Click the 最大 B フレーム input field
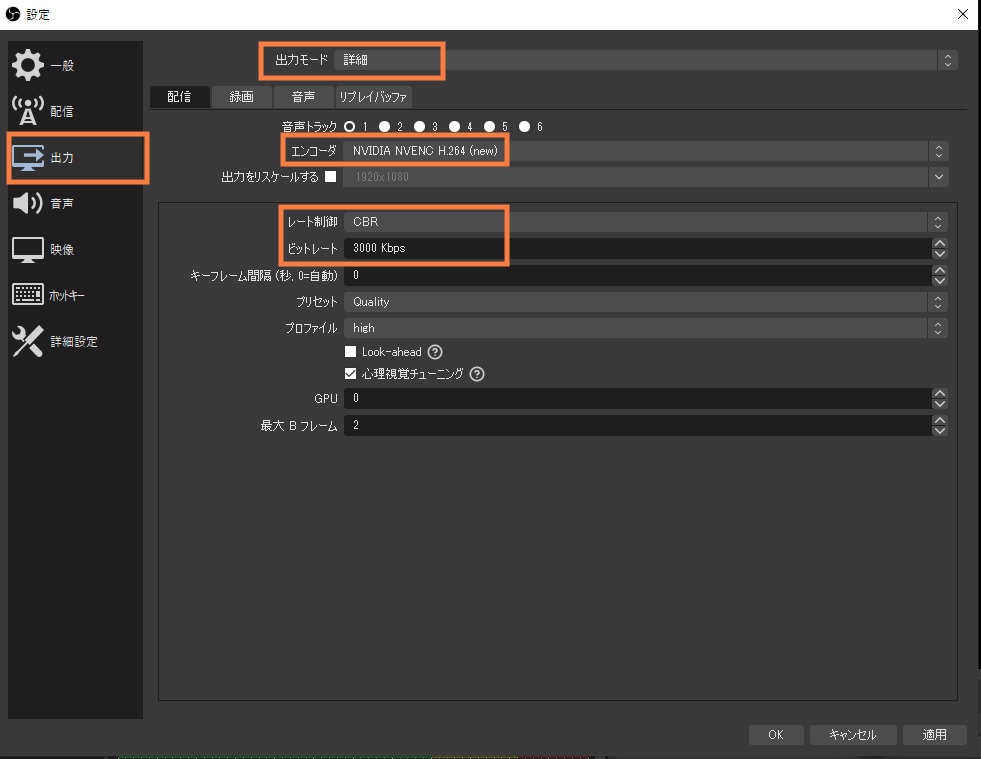 638,425
